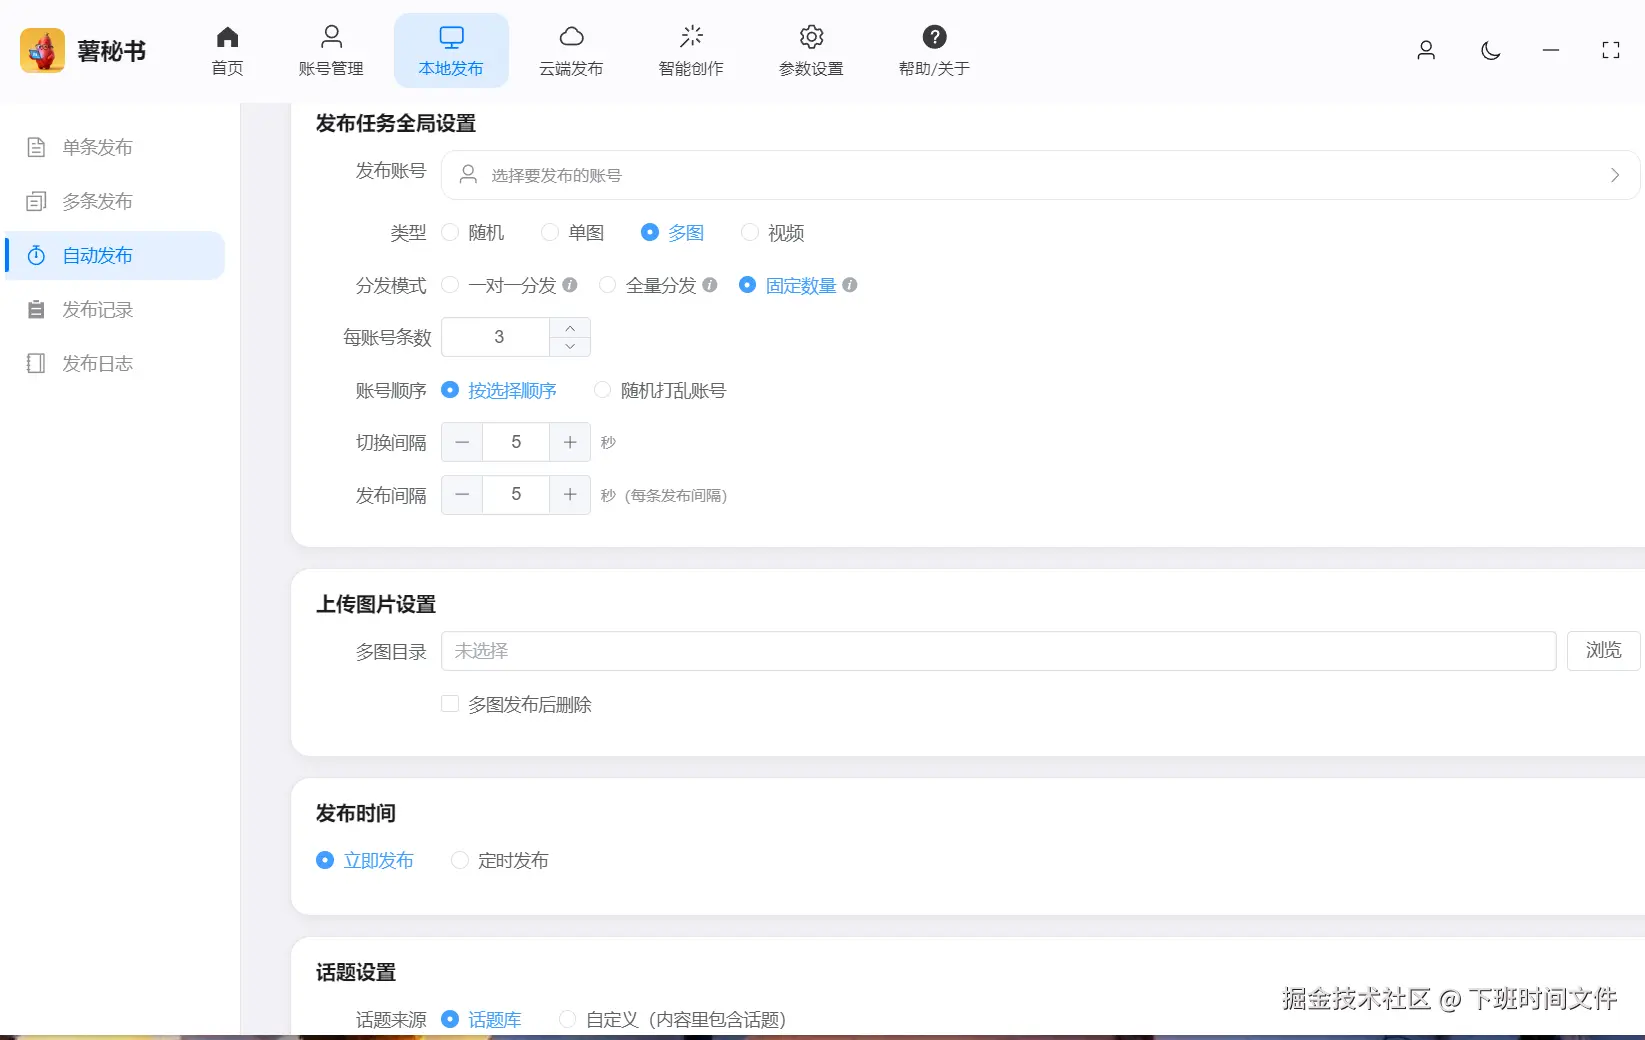Increase 发布间隔 with the plus button
This screenshot has width=1645, height=1040.
click(569, 494)
